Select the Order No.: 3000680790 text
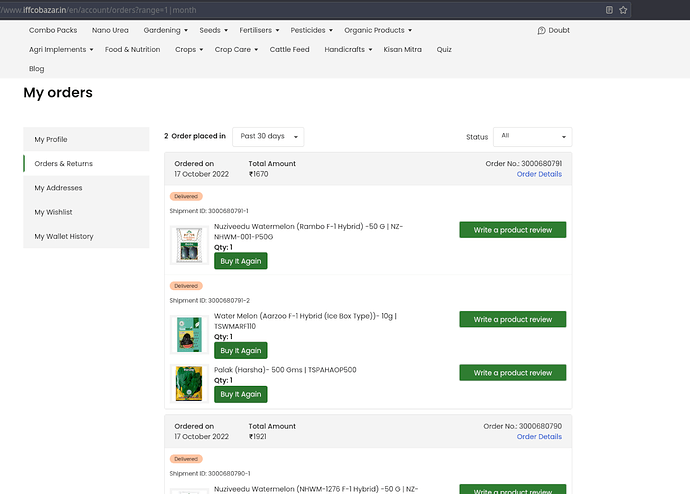 [x=522, y=426]
